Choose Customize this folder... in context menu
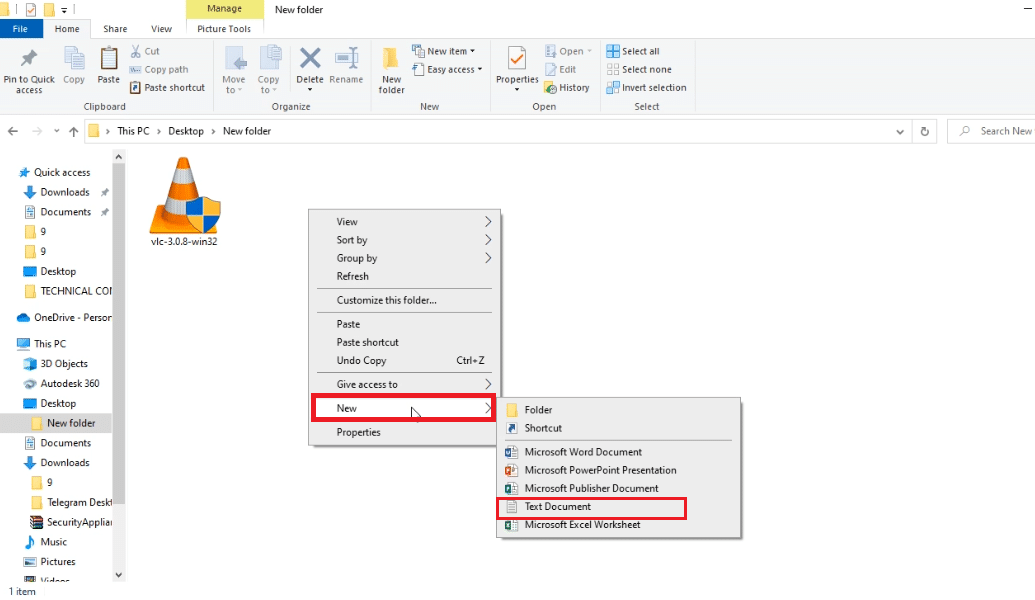Image resolution: width=1035 pixels, height=600 pixels. pos(404,300)
